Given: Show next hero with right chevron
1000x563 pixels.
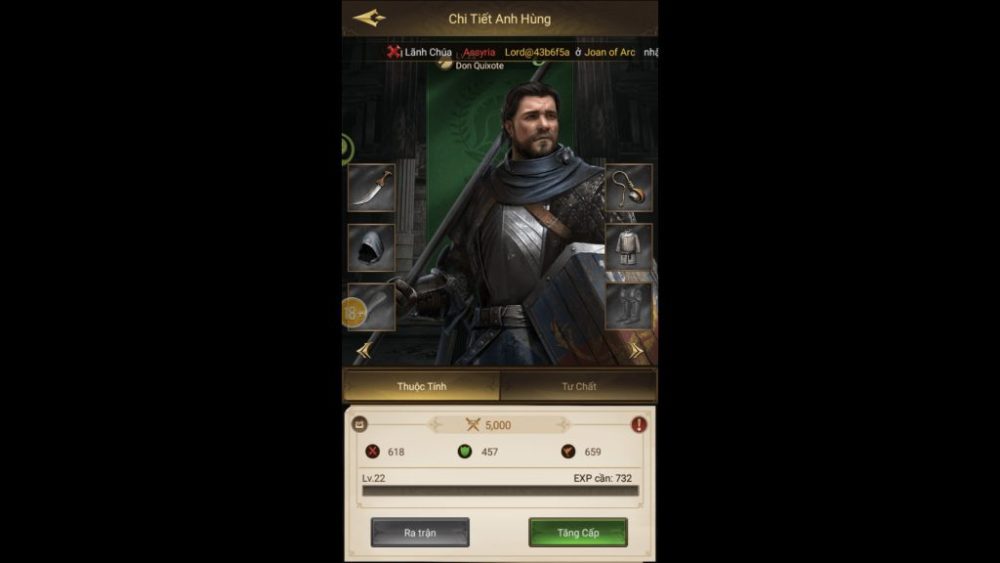Looking at the screenshot, I should (x=636, y=351).
